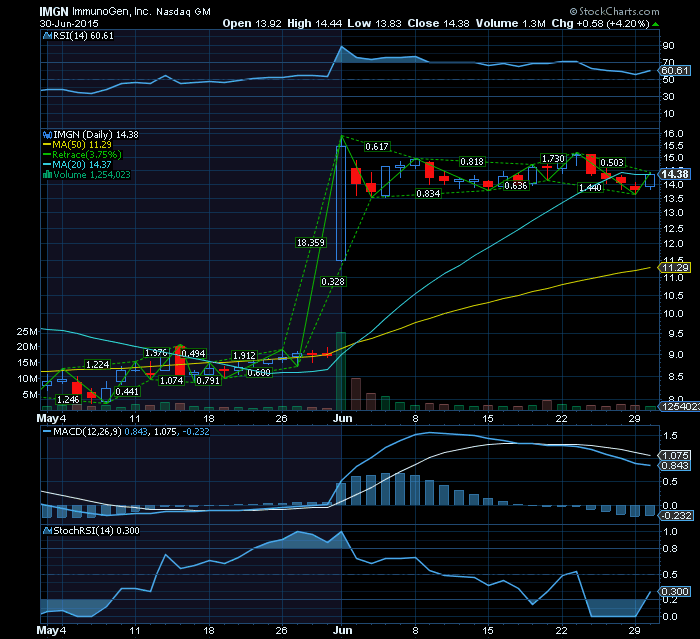Click the 1.440 retracement label
700x639 pixels.
(590, 188)
